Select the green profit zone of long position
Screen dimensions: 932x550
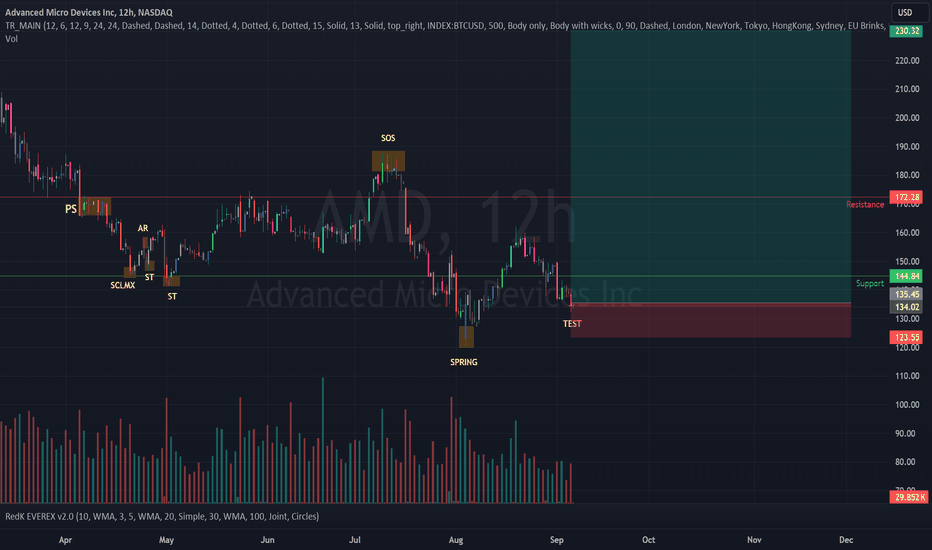point(711,166)
